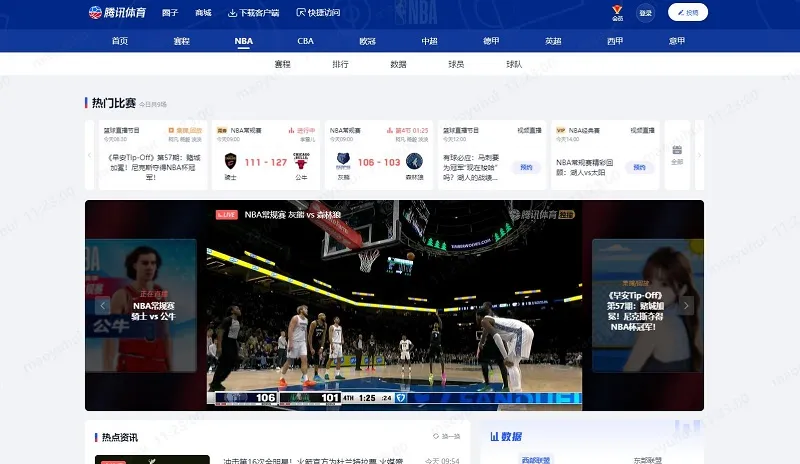800x464 pixels.
Task: Switch to the 球队 sub-tab
Action: click(514, 64)
